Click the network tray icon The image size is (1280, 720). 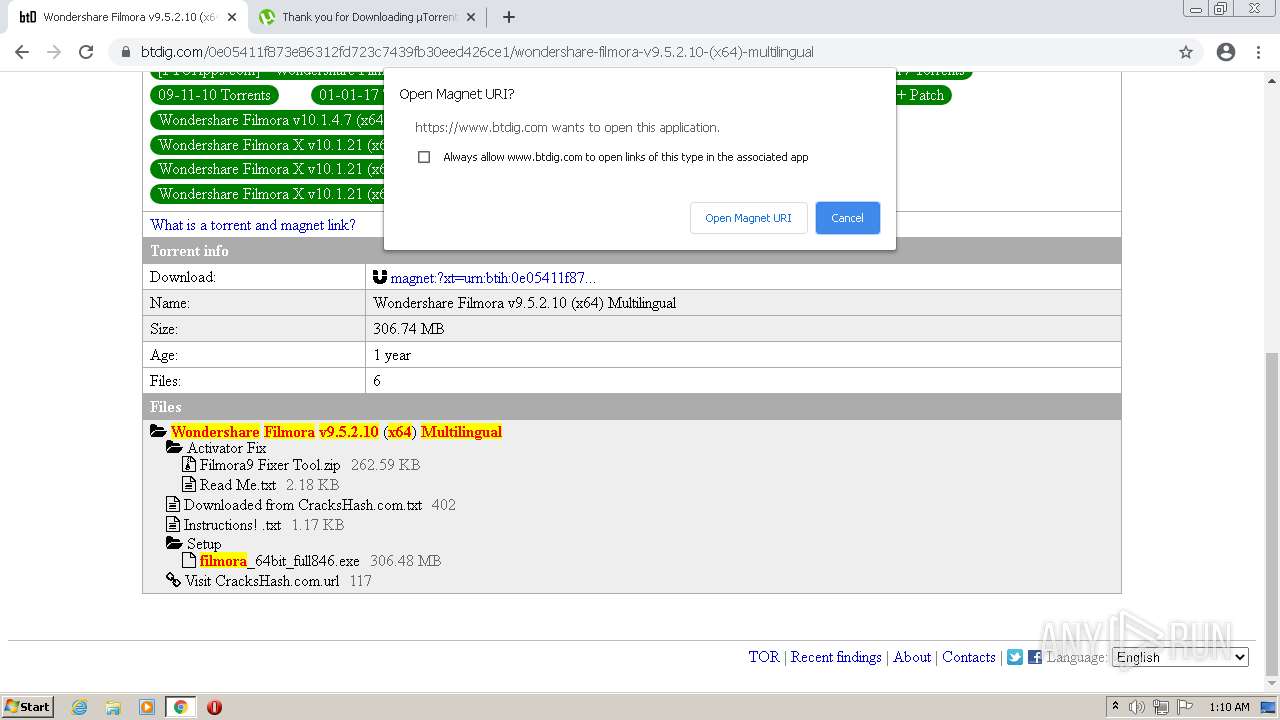(x=1160, y=707)
